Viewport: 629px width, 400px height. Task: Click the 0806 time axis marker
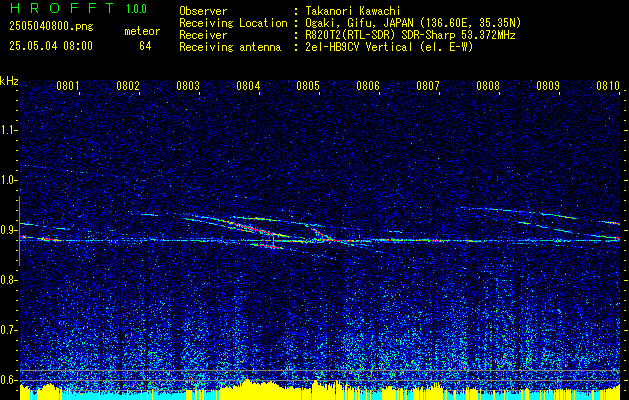click(368, 85)
